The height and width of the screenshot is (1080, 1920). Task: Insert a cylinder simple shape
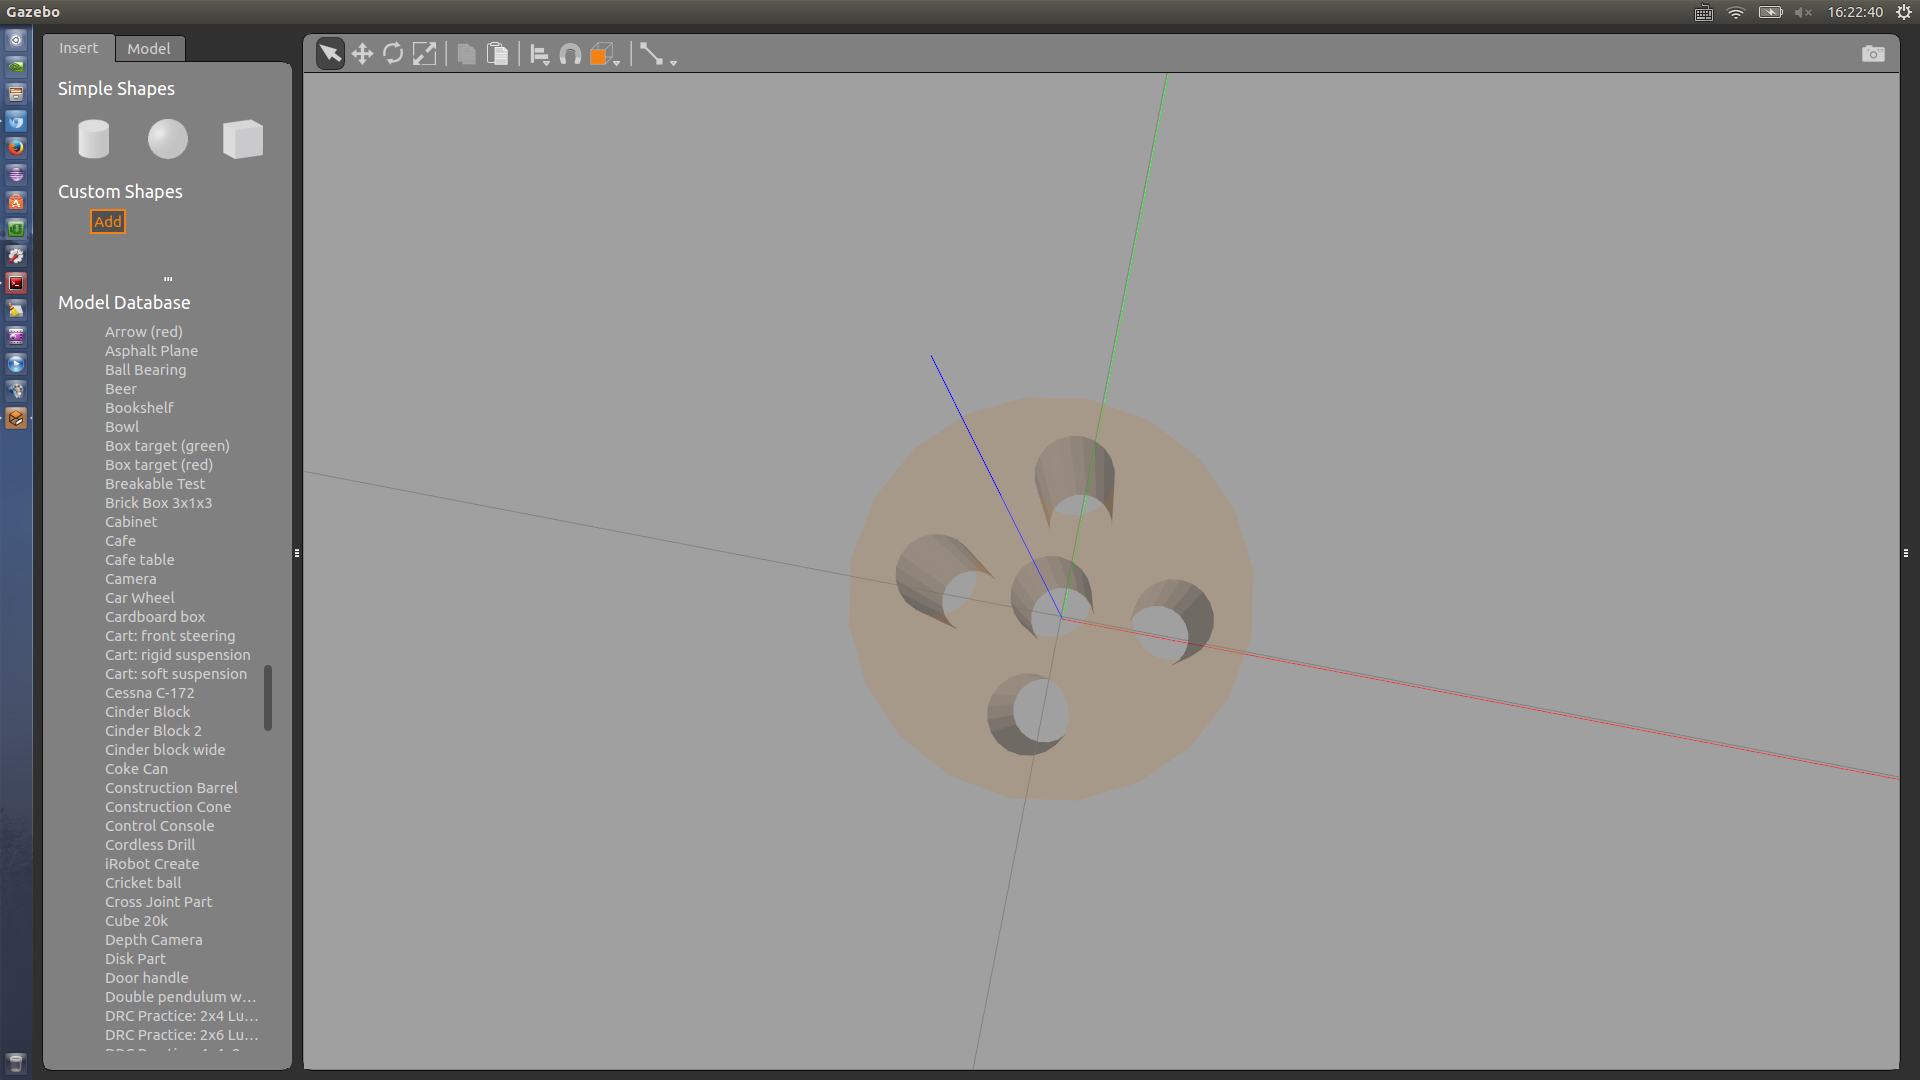point(94,139)
